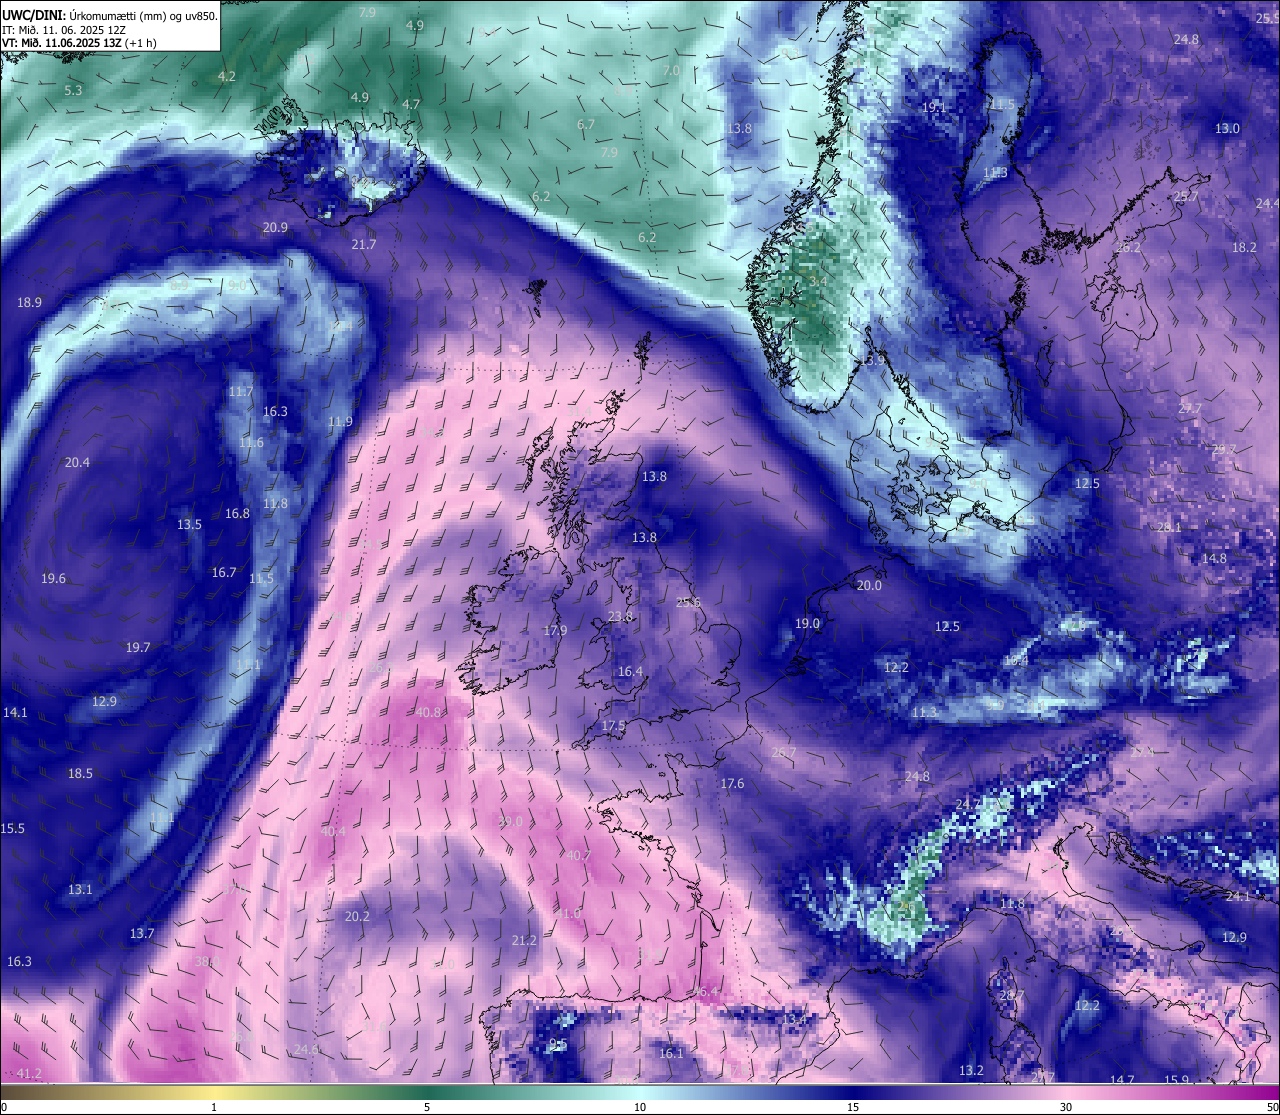
Task: Click the 15.9 value on the map
Action: tap(1176, 1079)
